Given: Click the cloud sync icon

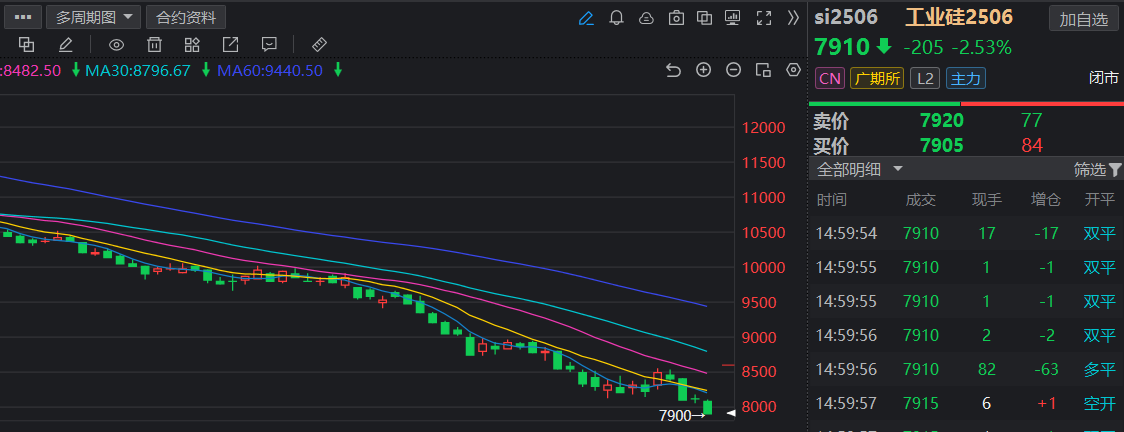Looking at the screenshot, I should click(x=646, y=18).
